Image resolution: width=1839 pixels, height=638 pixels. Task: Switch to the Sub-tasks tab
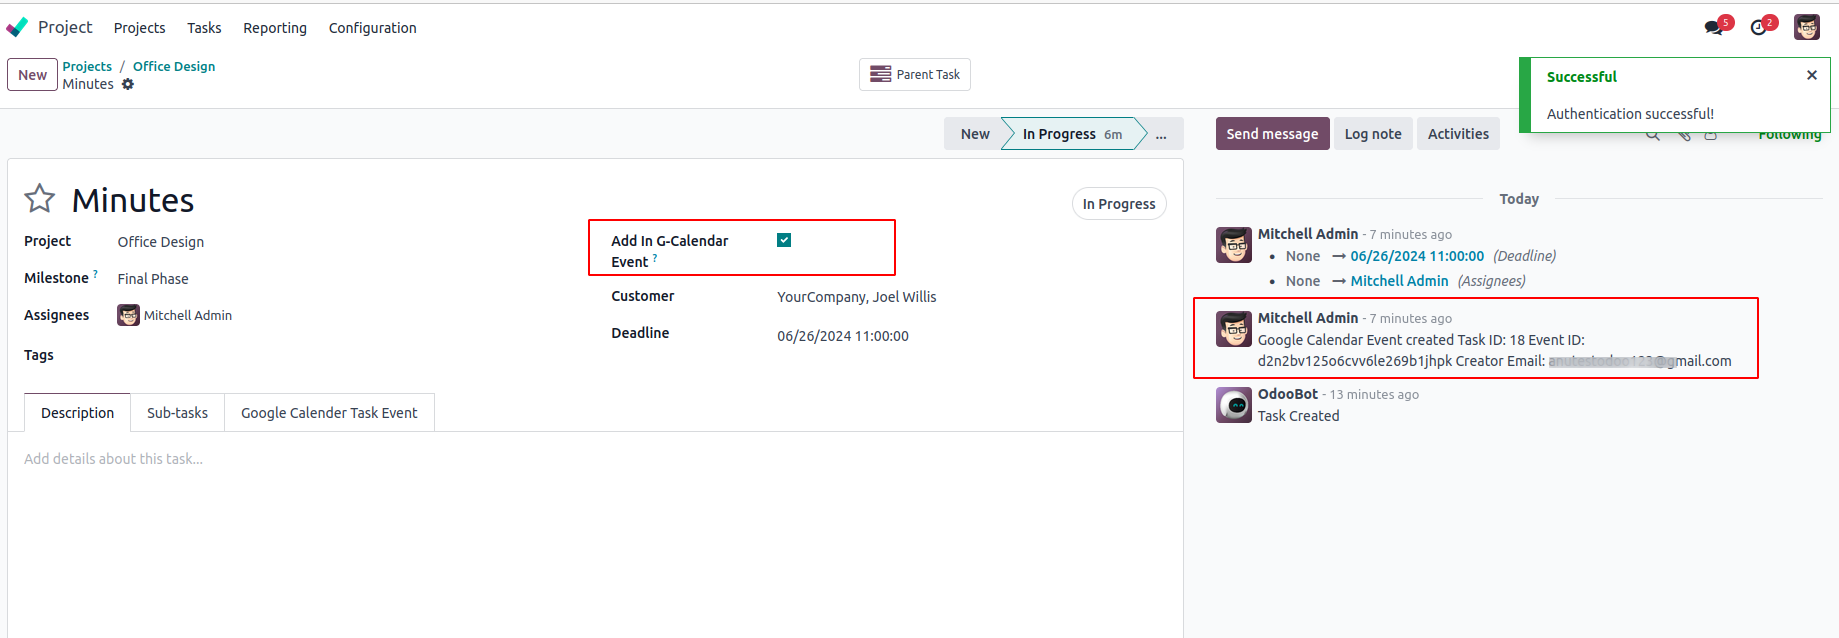(177, 413)
